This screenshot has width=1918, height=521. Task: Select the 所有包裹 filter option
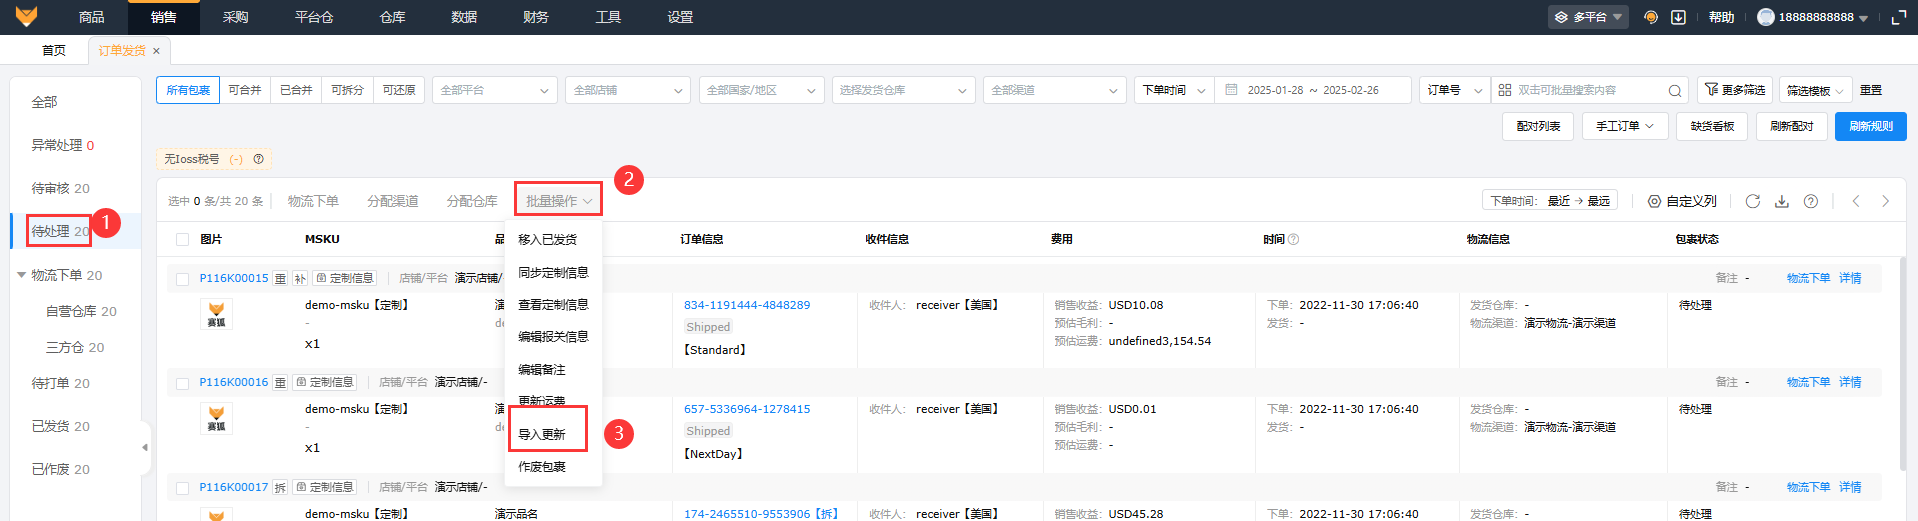coord(188,90)
